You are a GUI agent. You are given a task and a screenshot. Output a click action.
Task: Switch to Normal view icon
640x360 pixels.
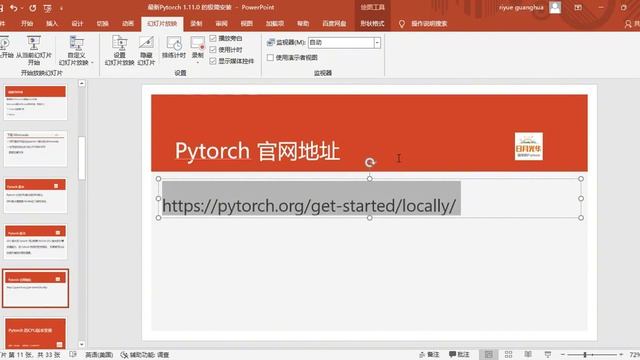(489, 354)
